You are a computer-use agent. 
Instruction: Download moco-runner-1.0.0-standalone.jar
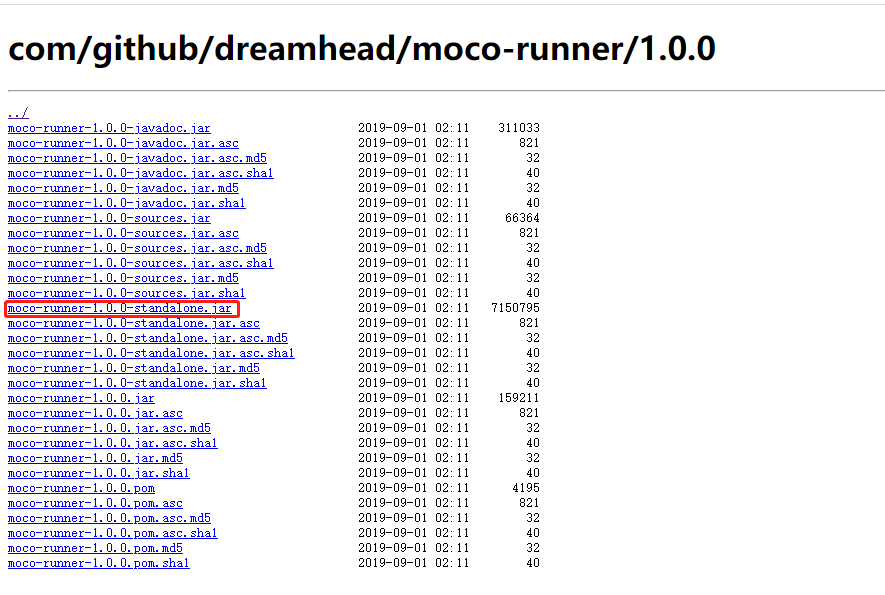click(120, 308)
